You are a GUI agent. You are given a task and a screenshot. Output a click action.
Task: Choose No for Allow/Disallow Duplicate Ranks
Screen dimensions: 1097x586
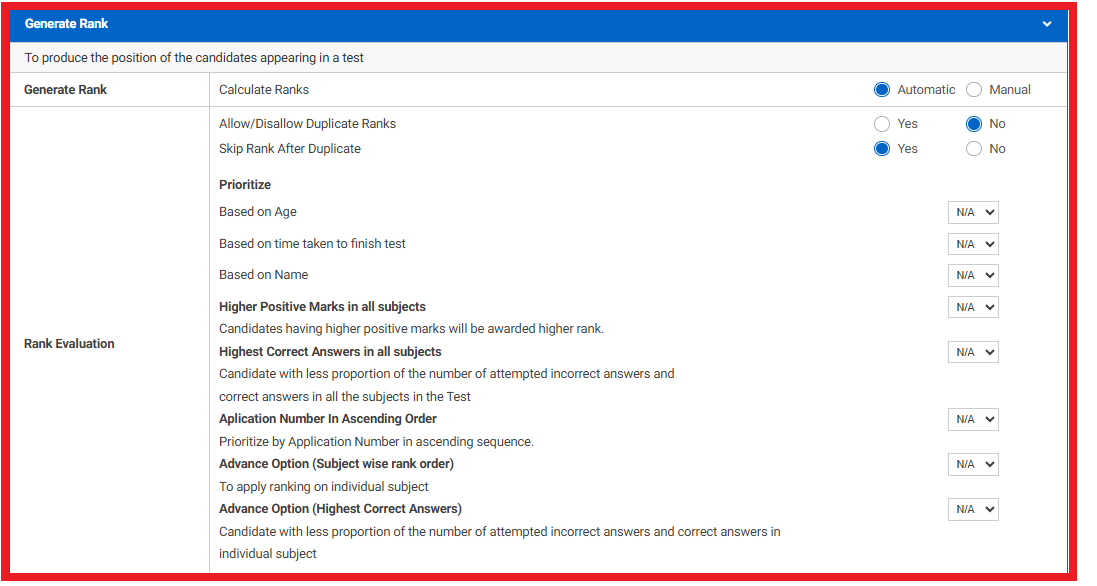973,124
